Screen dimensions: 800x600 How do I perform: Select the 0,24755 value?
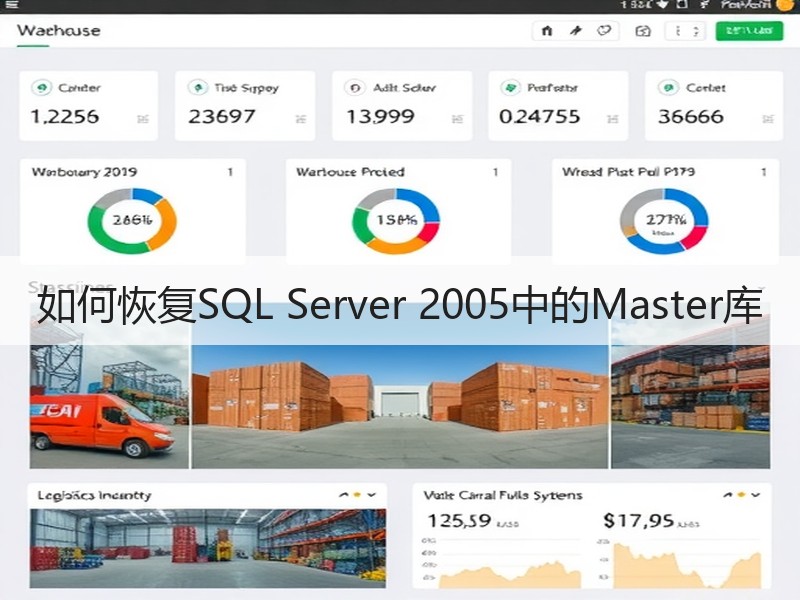coord(540,117)
